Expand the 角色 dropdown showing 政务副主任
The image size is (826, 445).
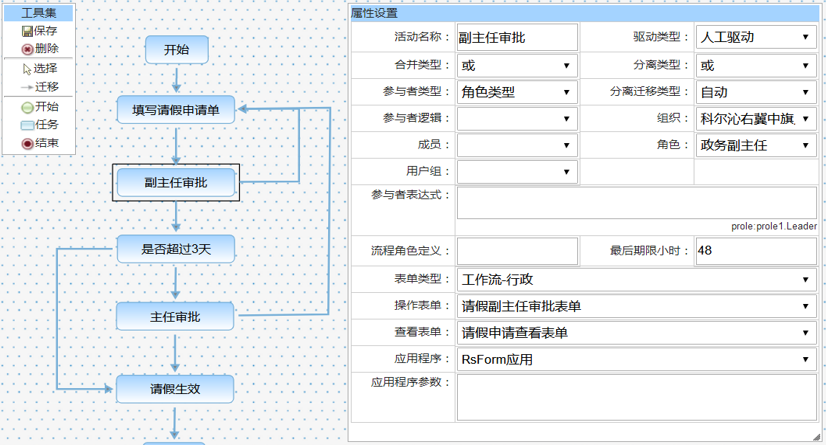click(x=756, y=146)
